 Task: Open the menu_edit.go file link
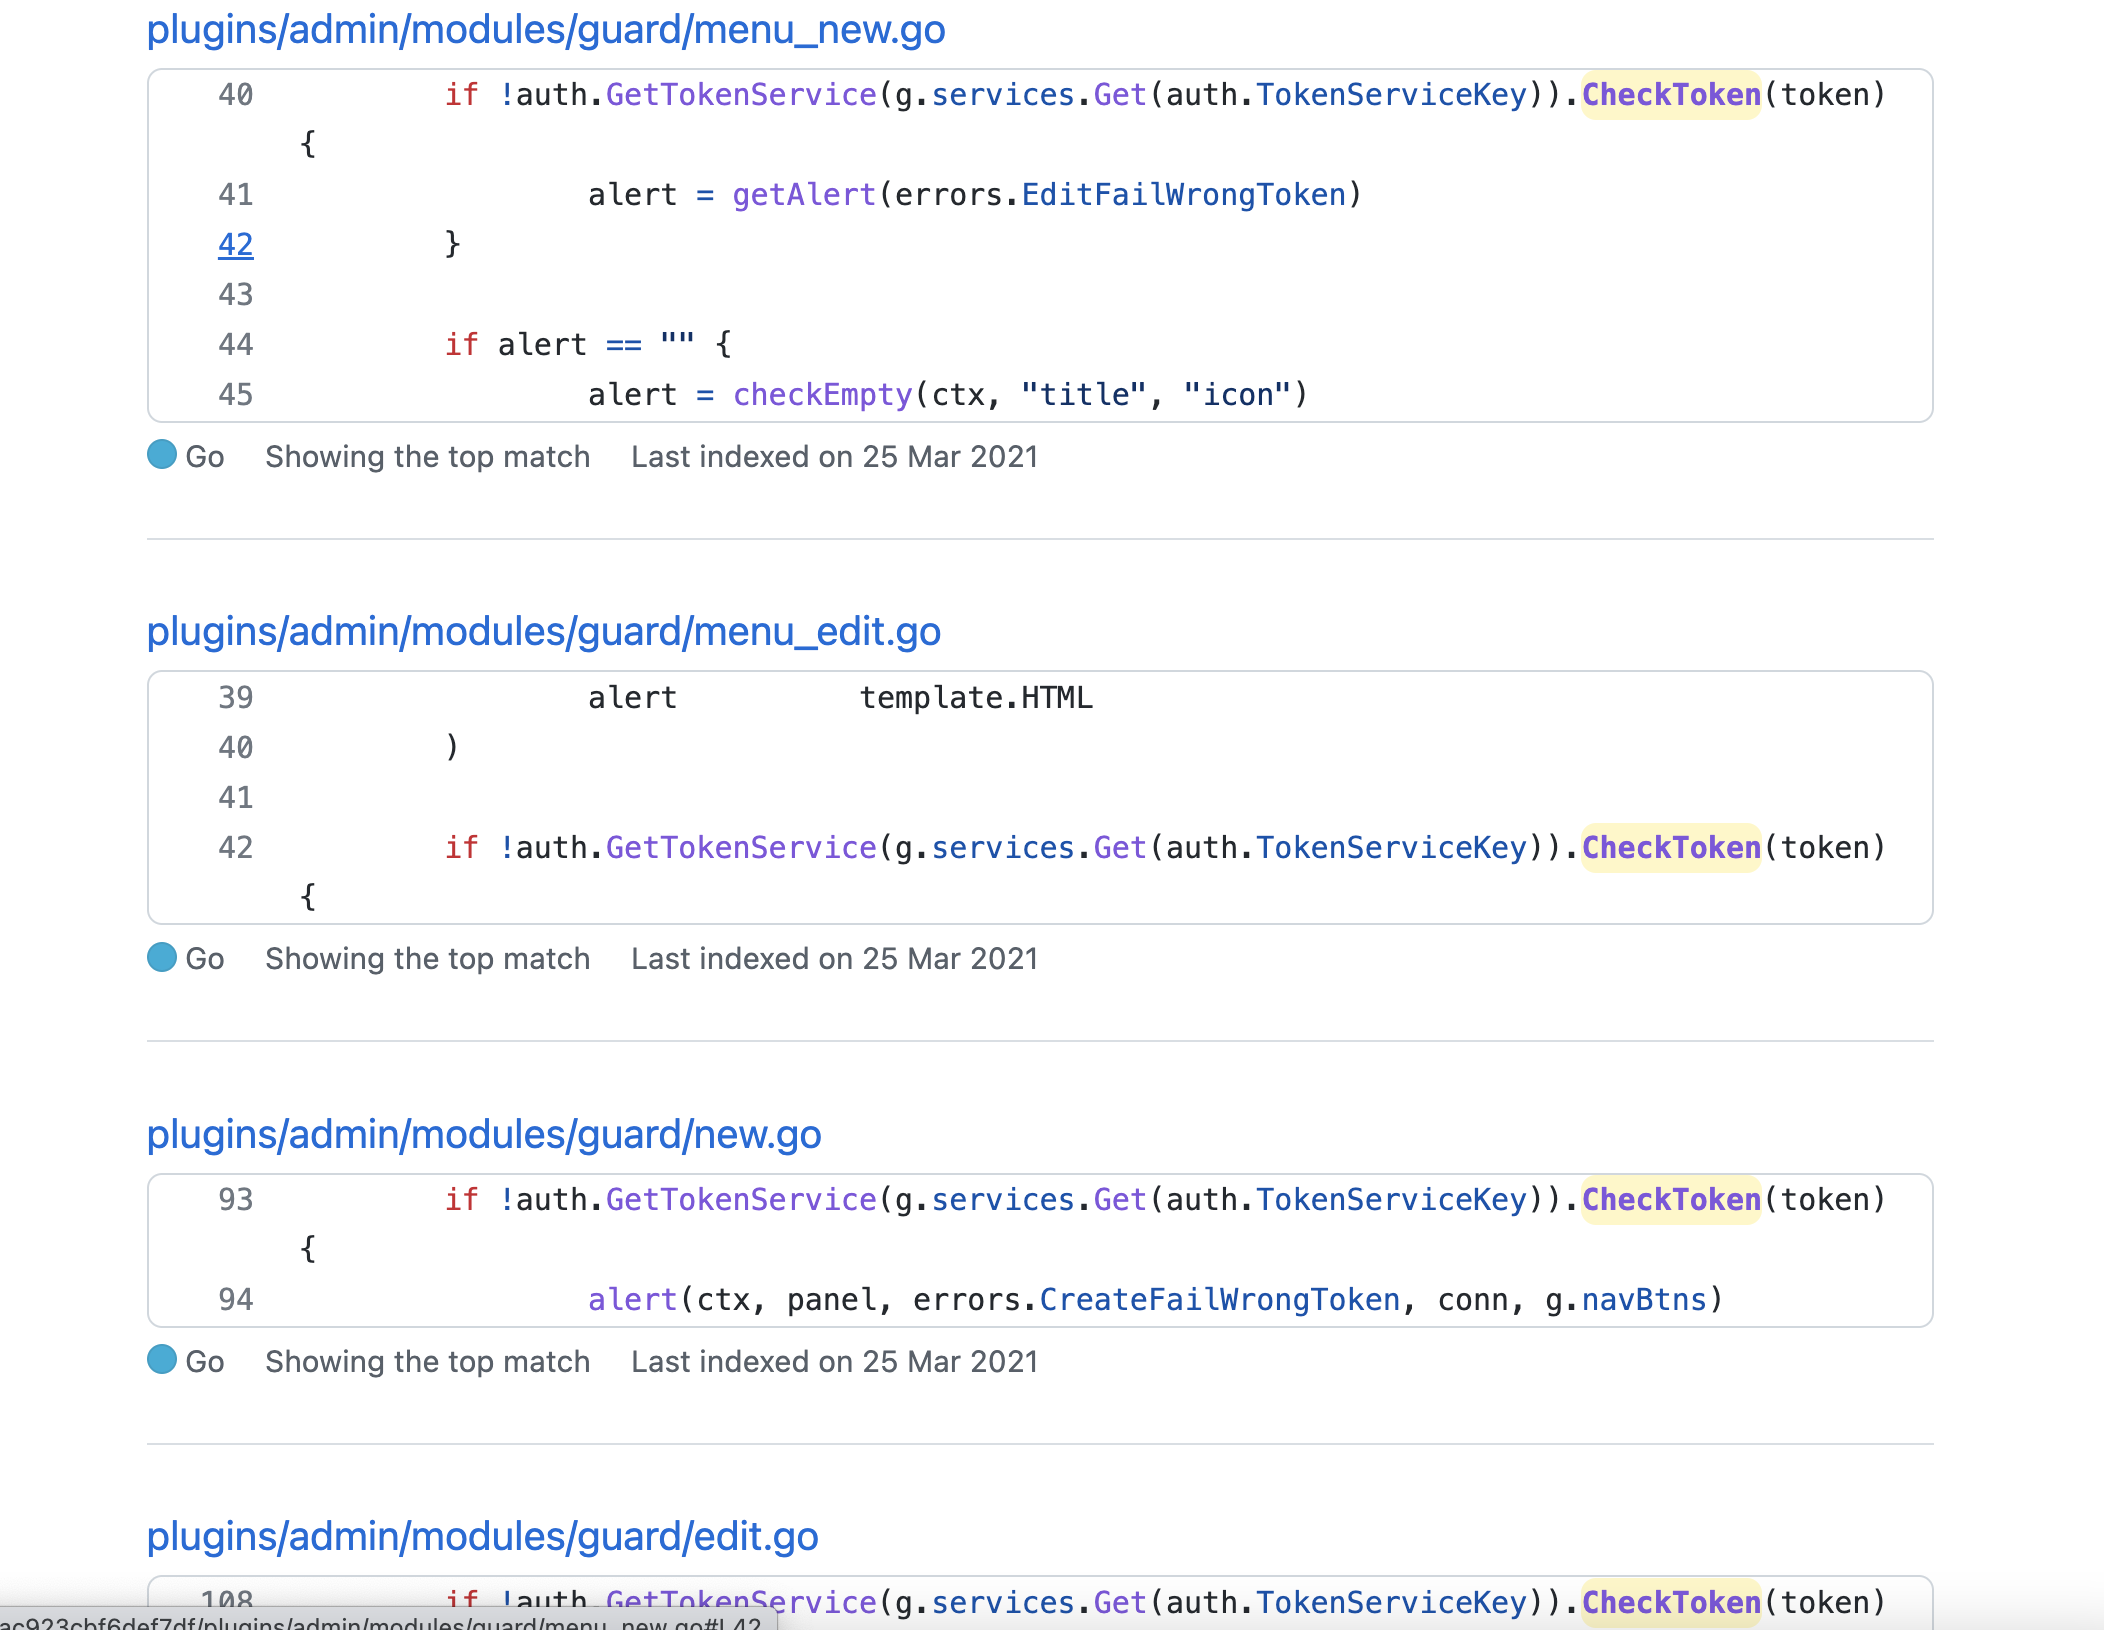(543, 632)
